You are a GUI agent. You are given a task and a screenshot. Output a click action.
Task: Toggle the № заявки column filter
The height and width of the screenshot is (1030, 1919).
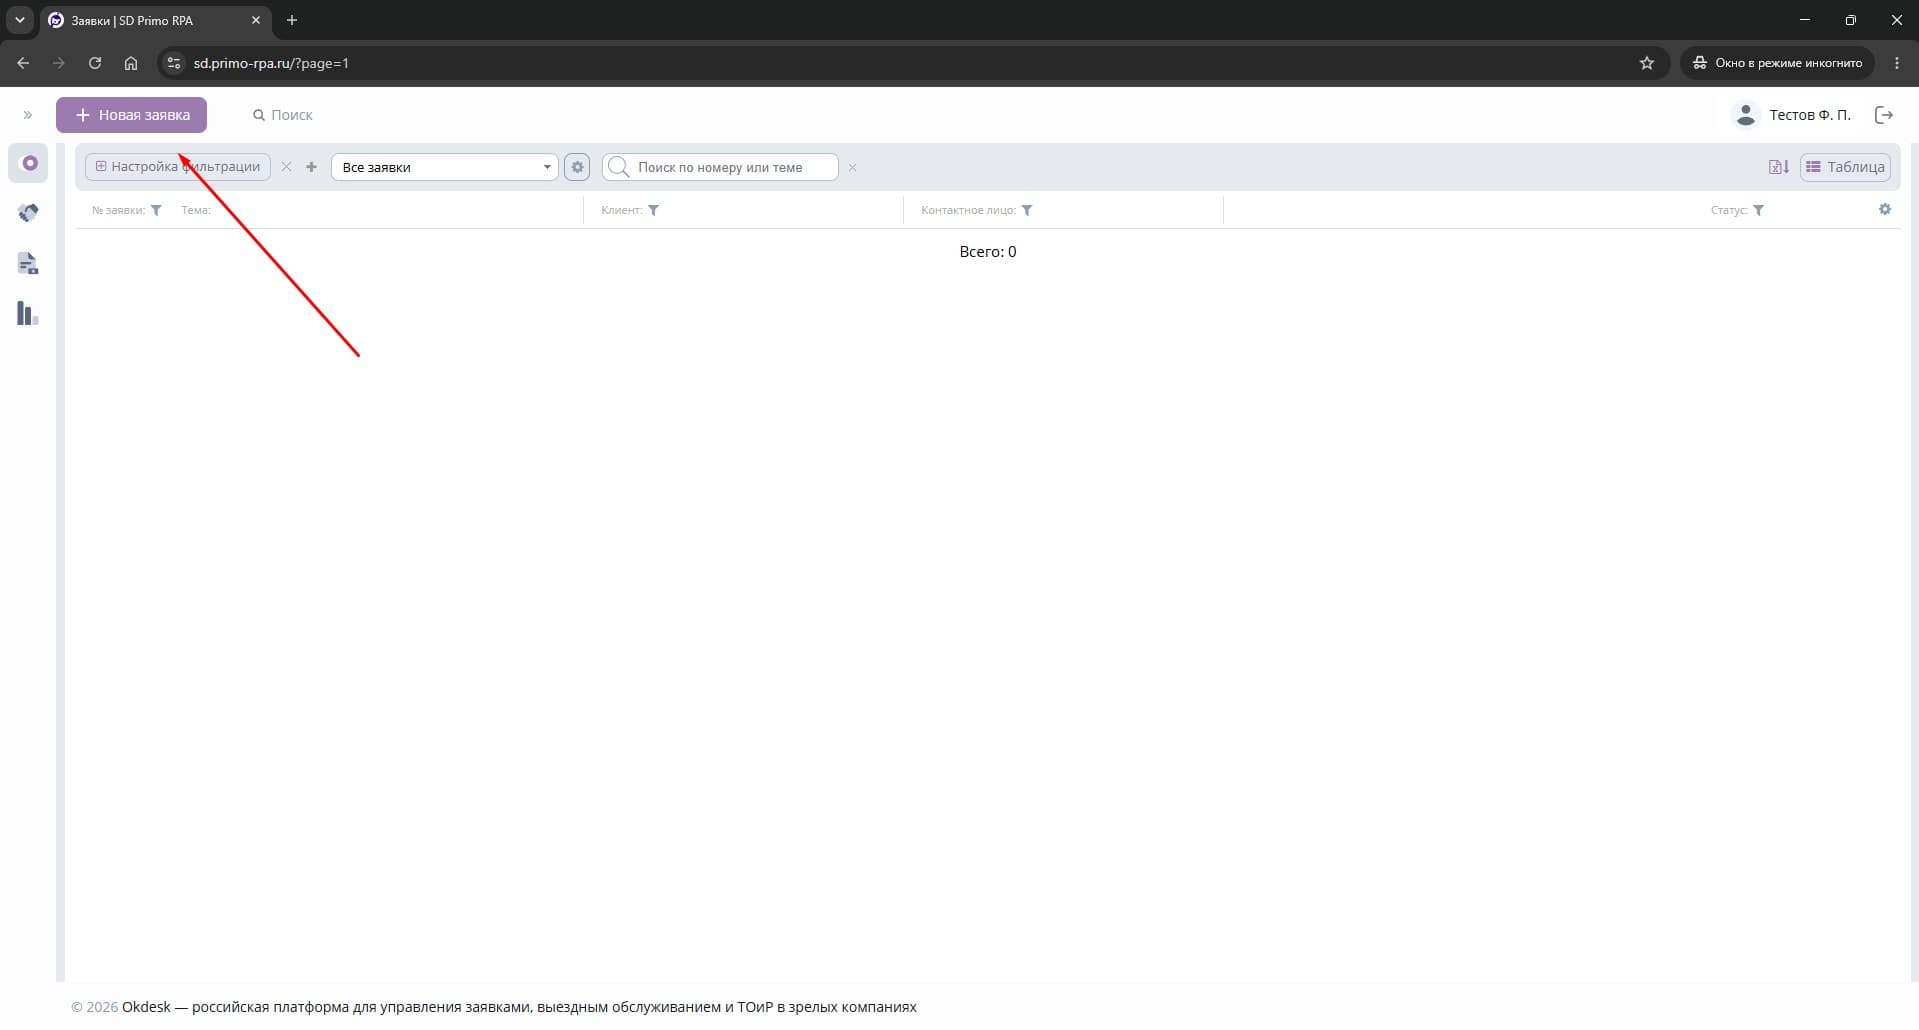[156, 210]
